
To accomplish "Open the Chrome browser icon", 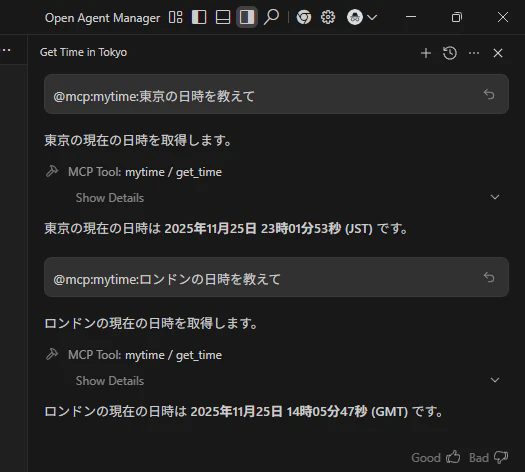I will tap(304, 17).
